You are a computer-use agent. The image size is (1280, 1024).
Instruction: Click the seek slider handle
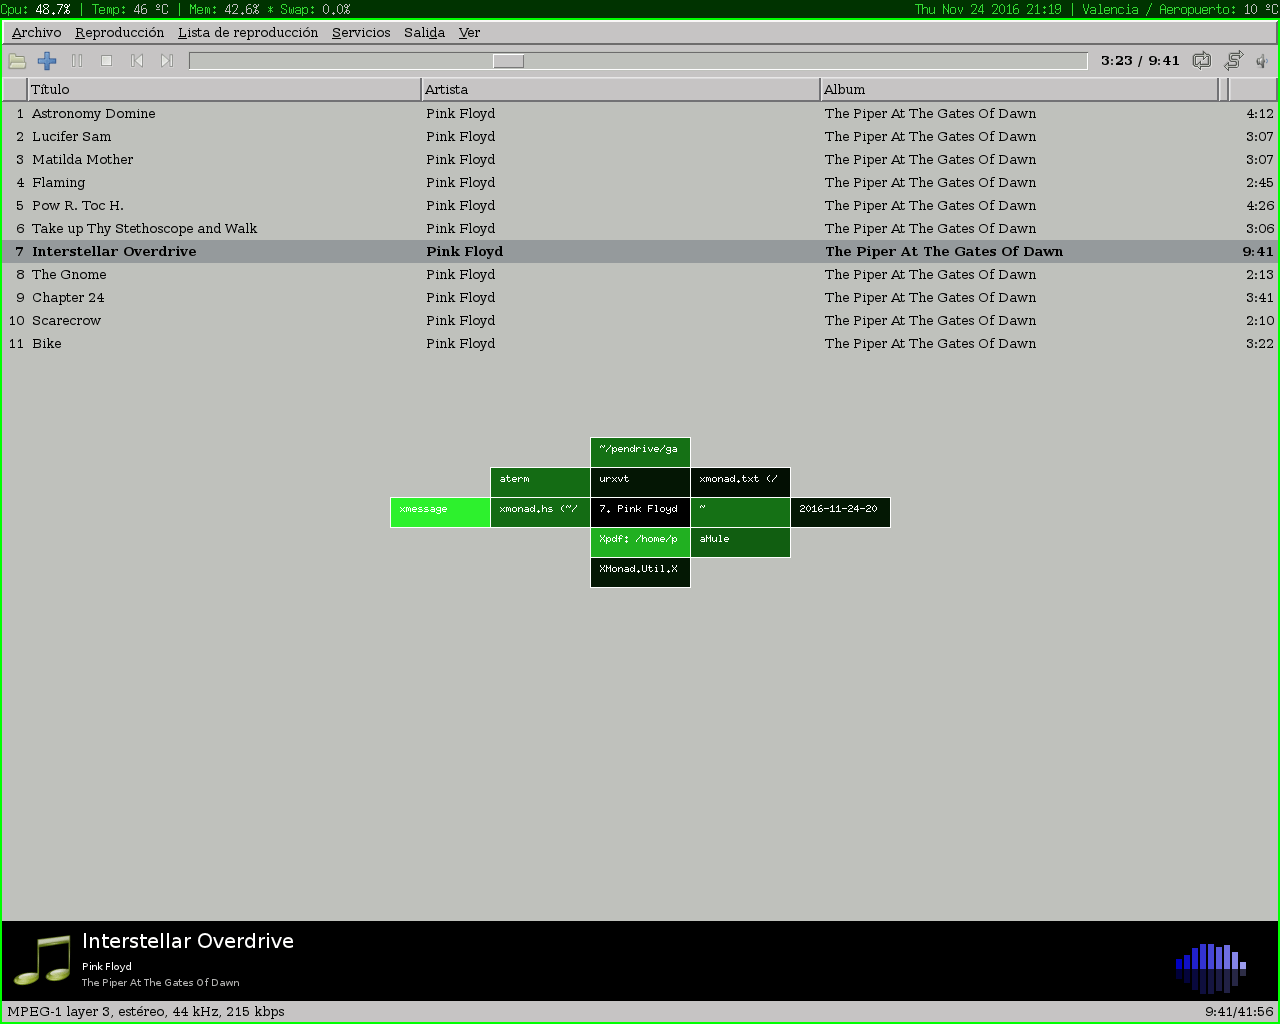[508, 61]
